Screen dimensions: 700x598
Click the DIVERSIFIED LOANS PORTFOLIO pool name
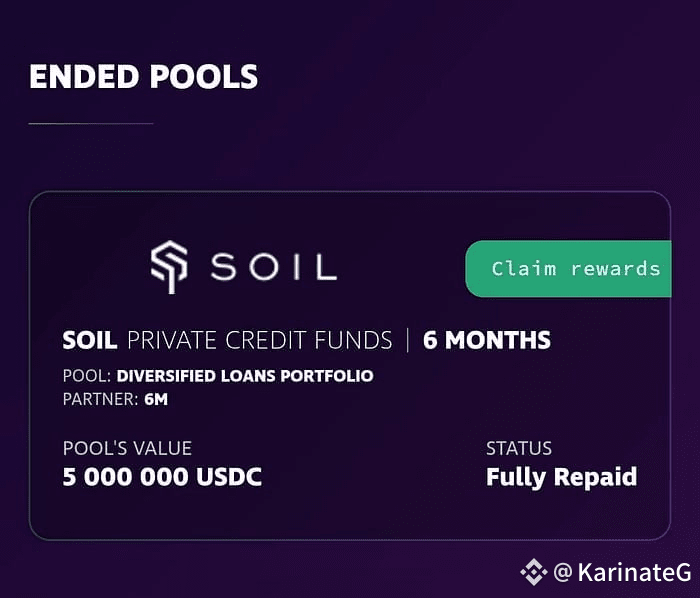pos(245,376)
